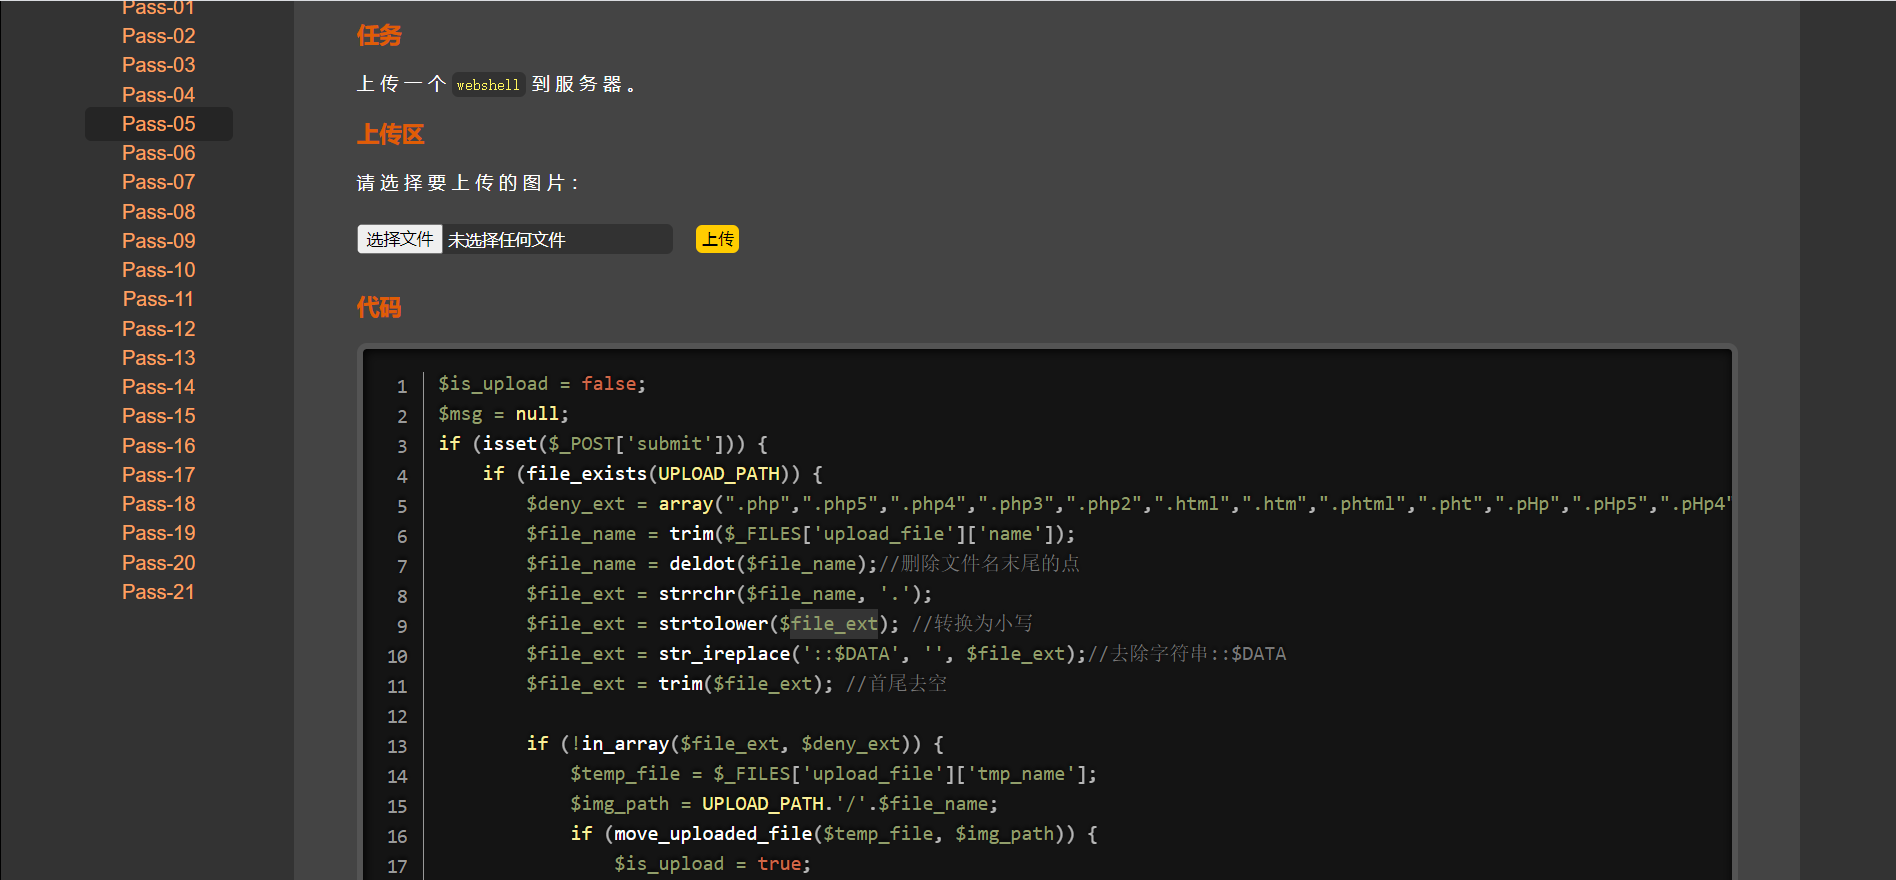This screenshot has width=1896, height=880.
Task: Select Pass-09 in the navigation
Action: (158, 241)
